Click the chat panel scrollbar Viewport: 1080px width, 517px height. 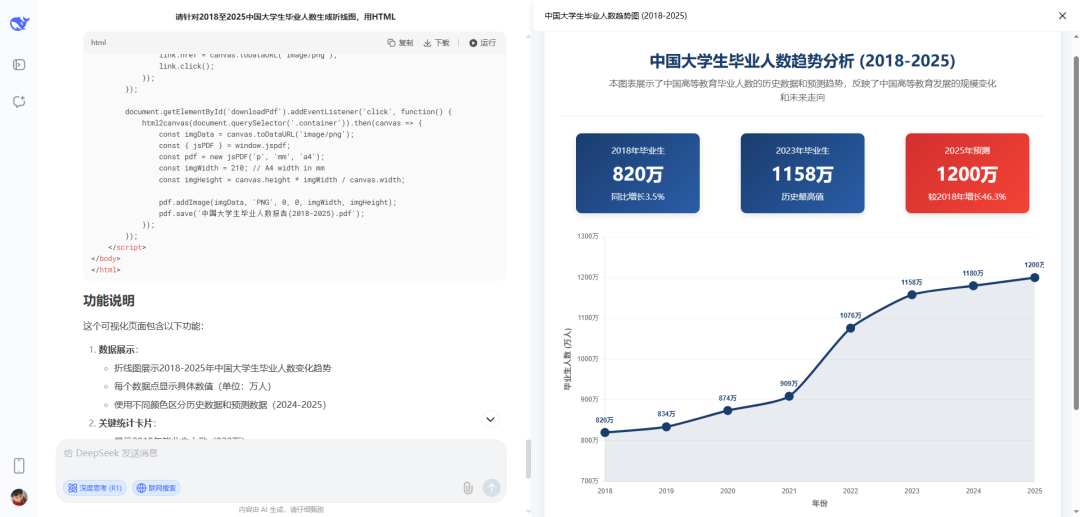[528, 459]
